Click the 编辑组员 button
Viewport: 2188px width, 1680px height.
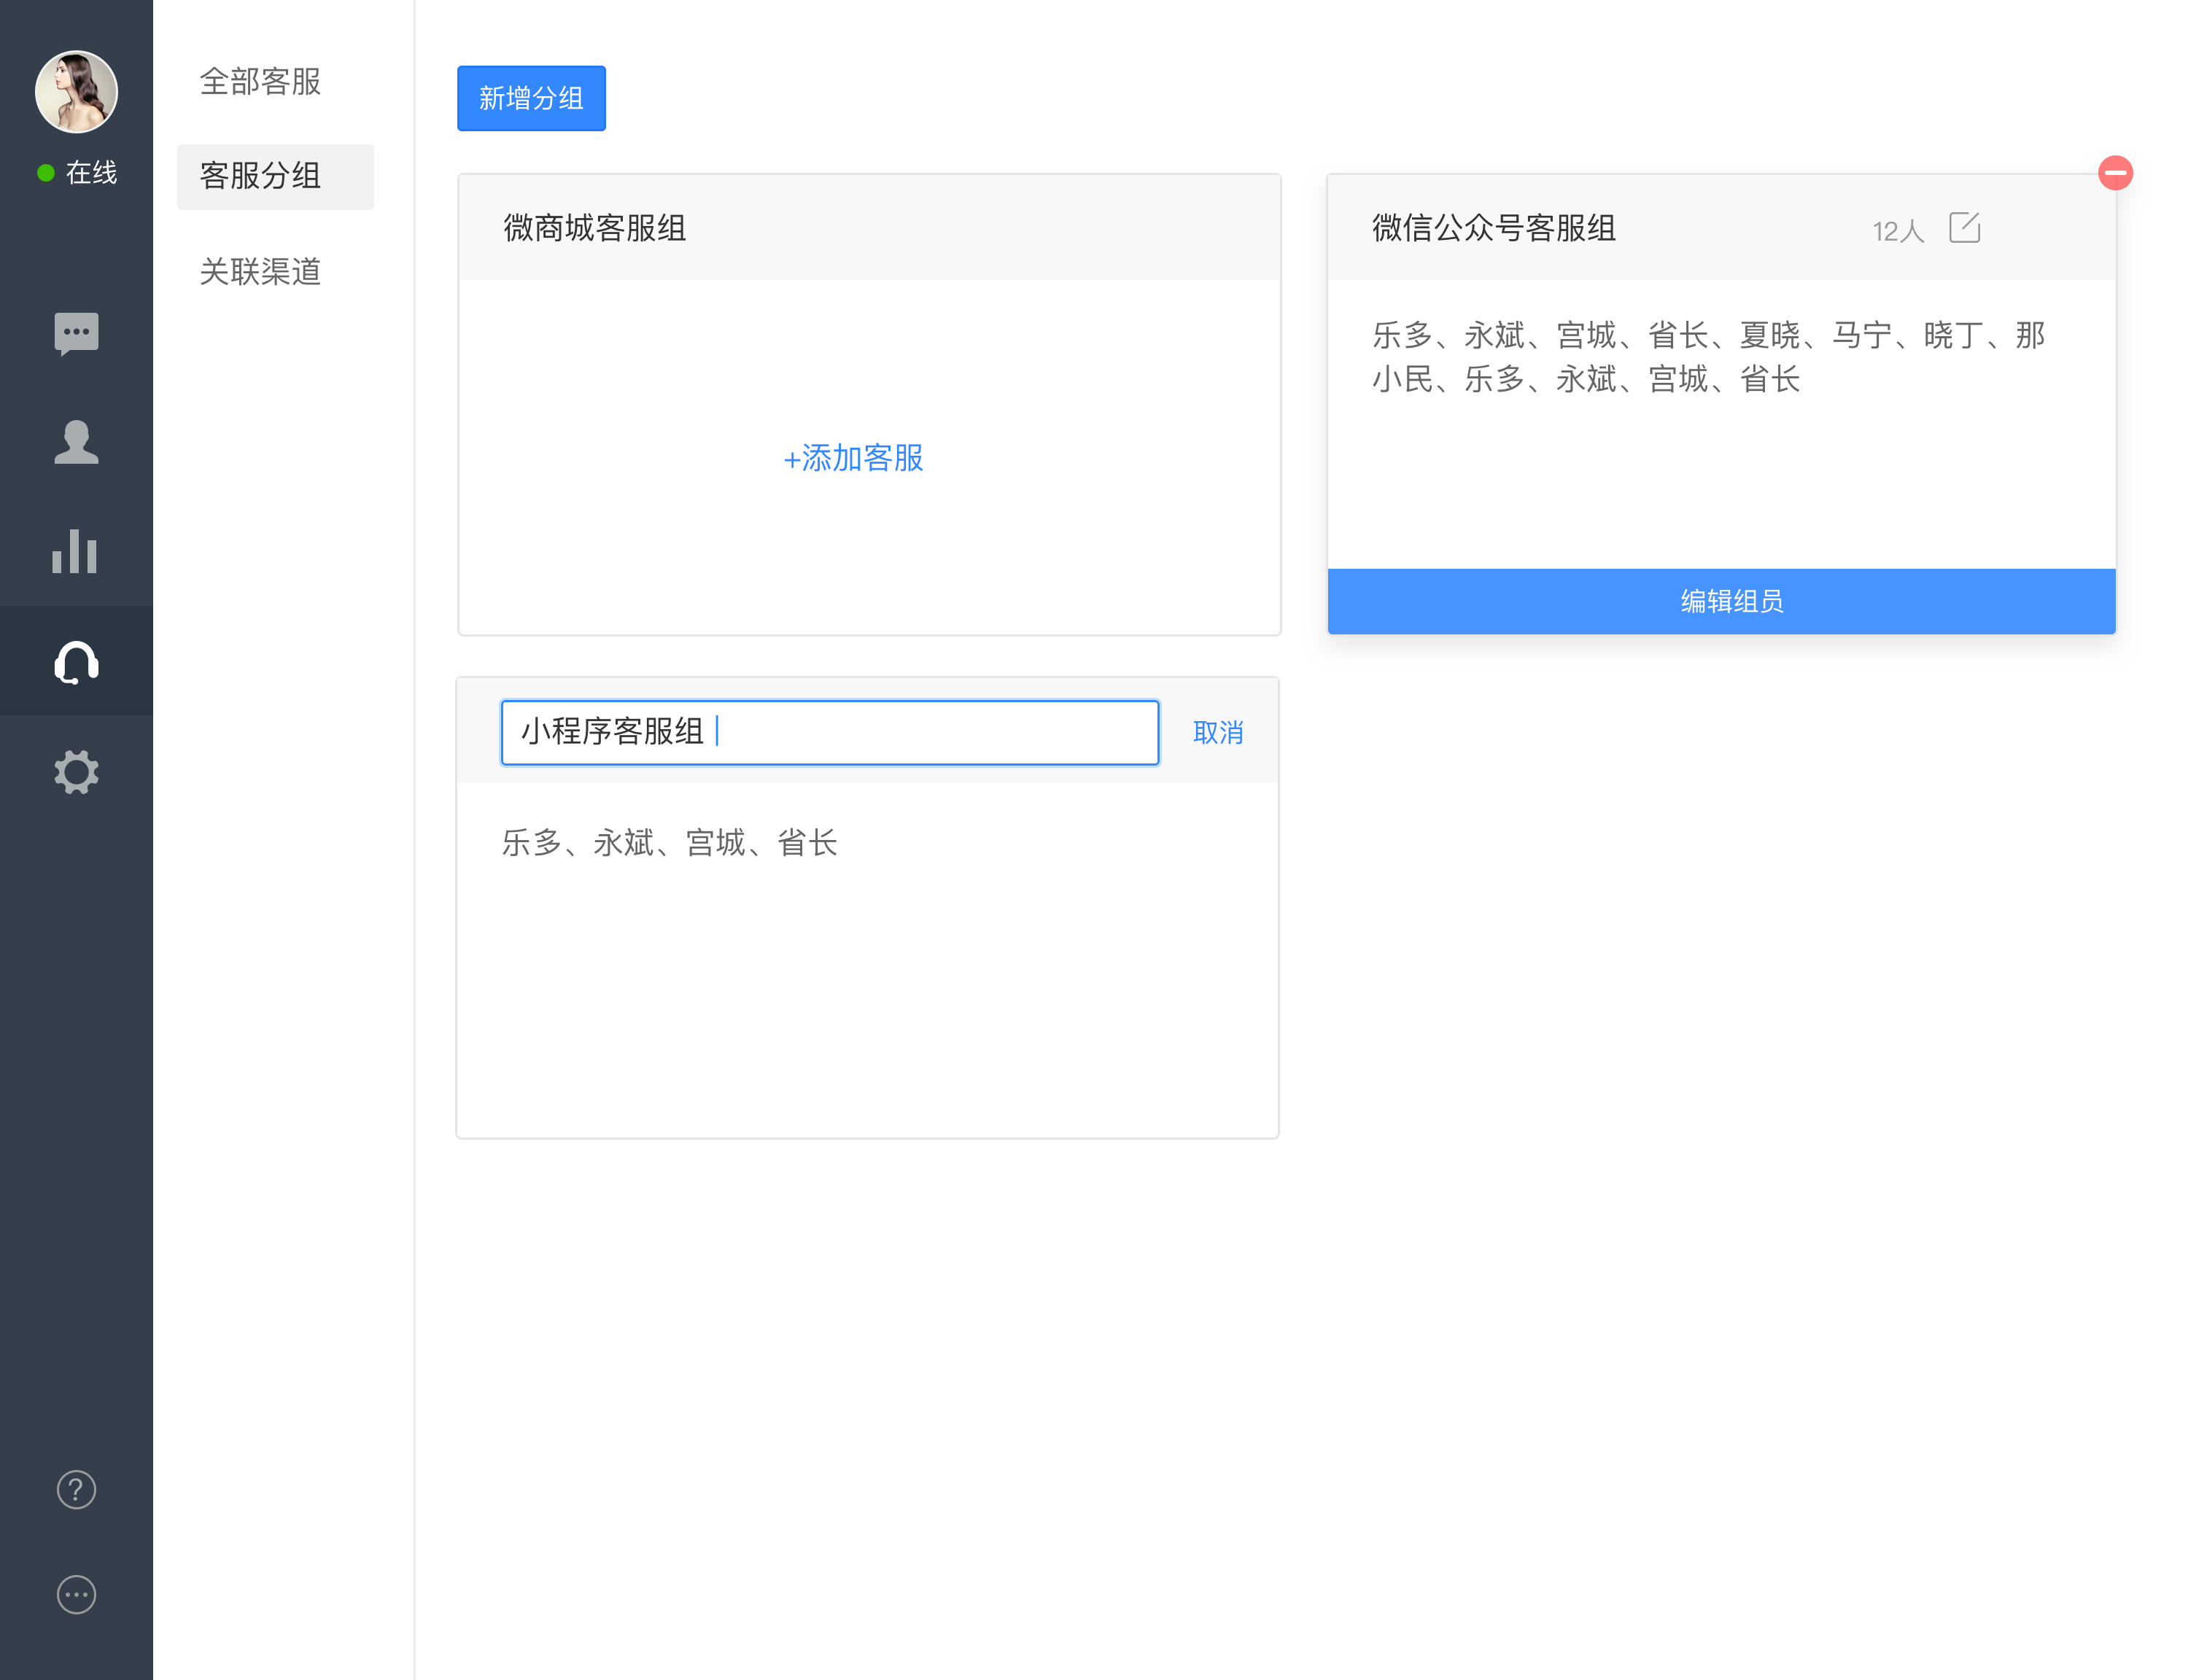point(1721,601)
